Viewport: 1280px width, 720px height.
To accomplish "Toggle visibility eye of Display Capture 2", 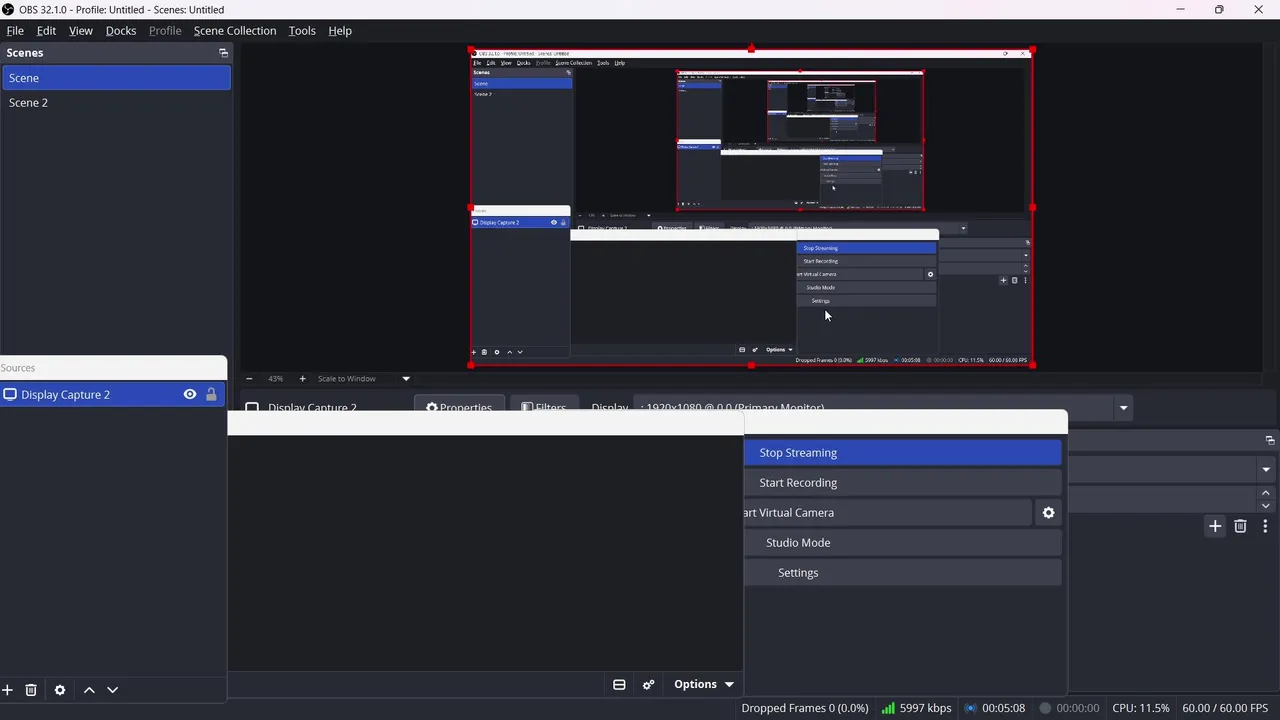I will pyautogui.click(x=190, y=394).
